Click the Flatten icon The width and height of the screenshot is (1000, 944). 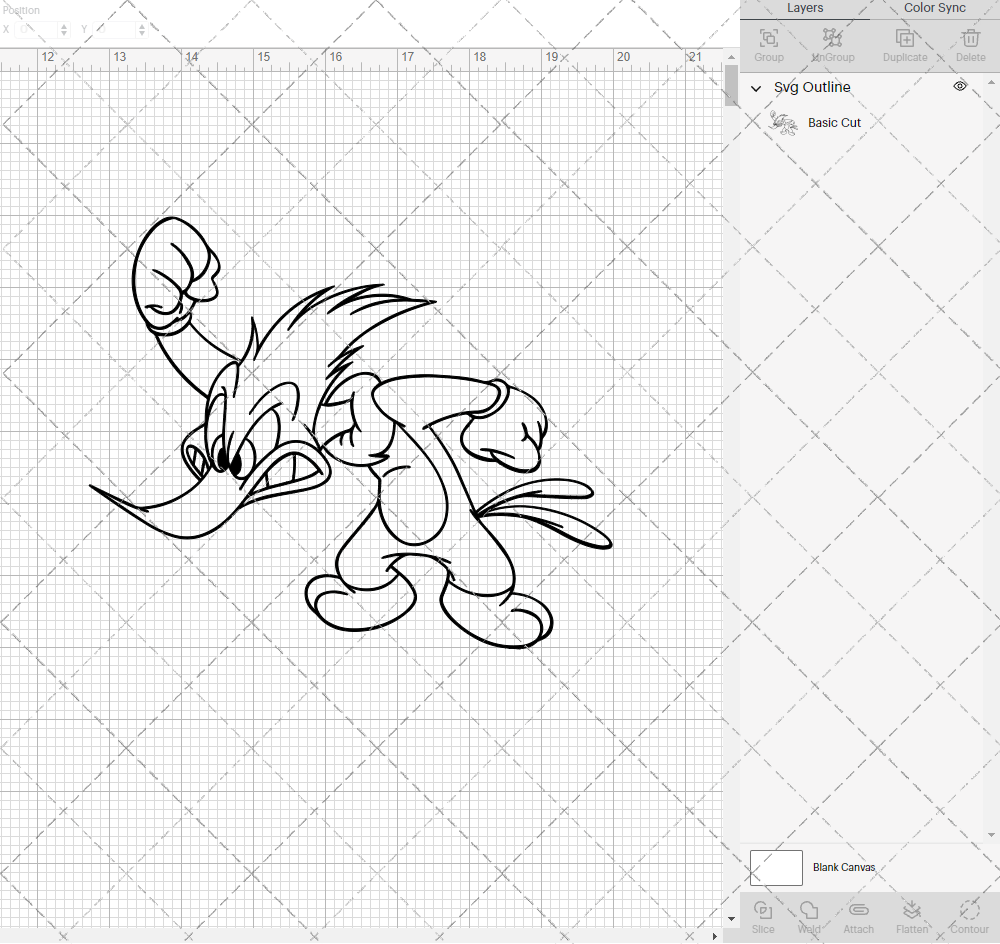click(x=912, y=915)
